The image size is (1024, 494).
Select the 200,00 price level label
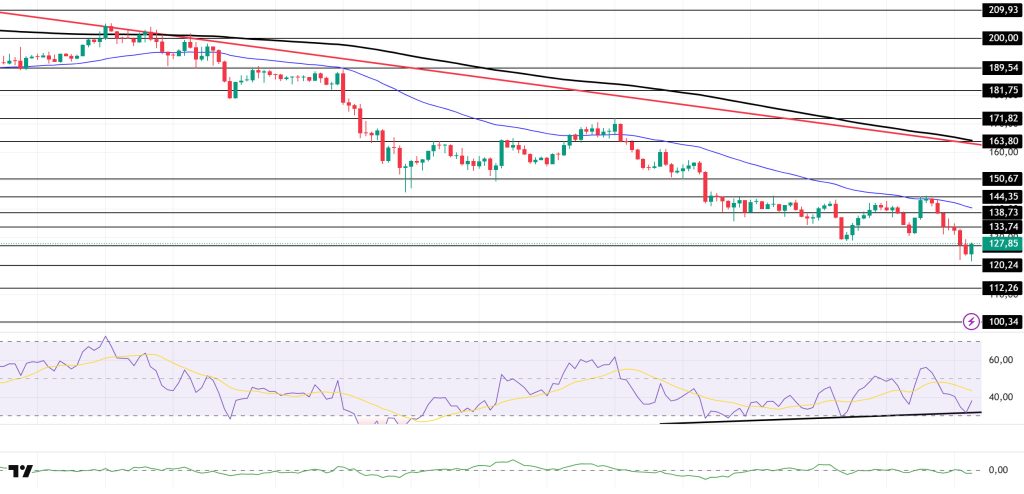1001,38
